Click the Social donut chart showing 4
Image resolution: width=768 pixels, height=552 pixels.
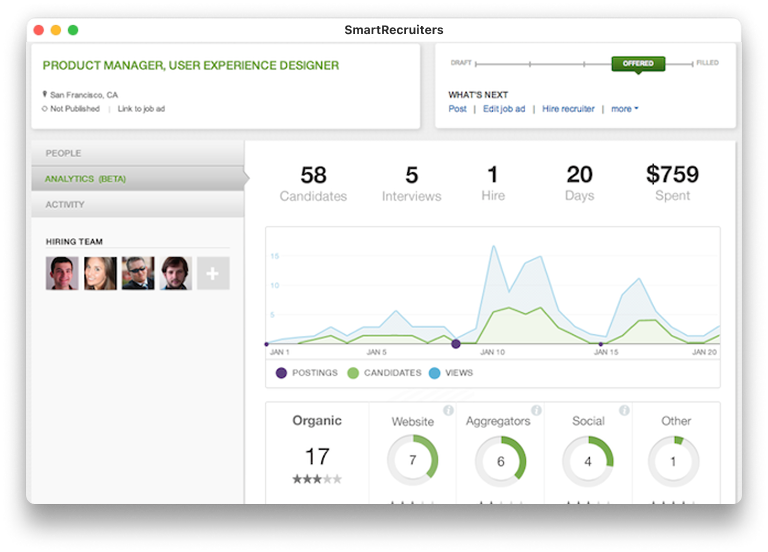(588, 461)
